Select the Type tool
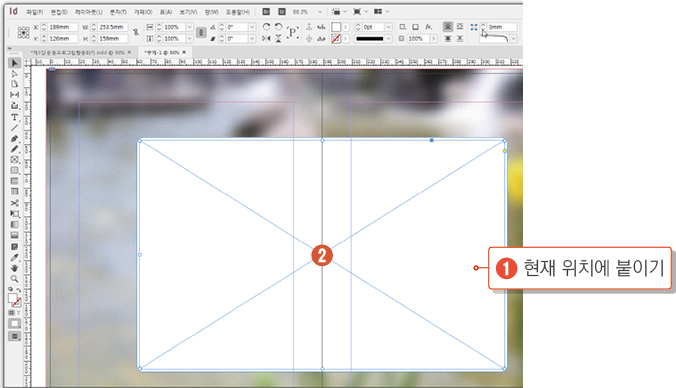Screen dimensions: 676x388 point(14,117)
